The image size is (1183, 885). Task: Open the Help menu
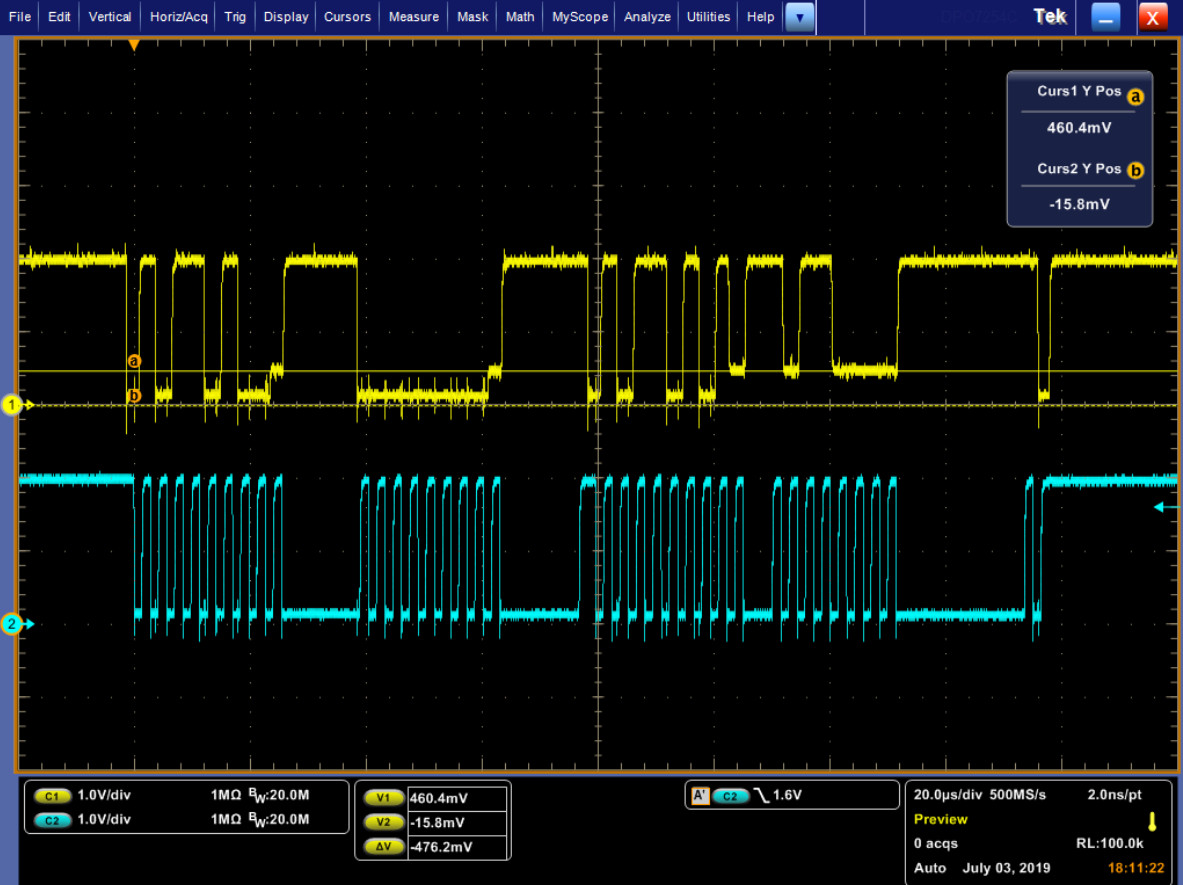coord(760,17)
